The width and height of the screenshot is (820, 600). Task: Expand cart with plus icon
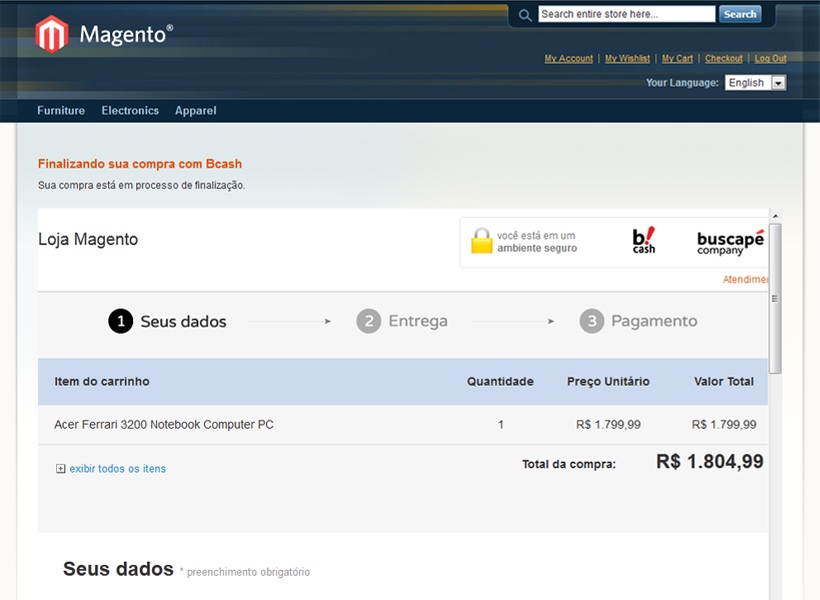(x=61, y=468)
